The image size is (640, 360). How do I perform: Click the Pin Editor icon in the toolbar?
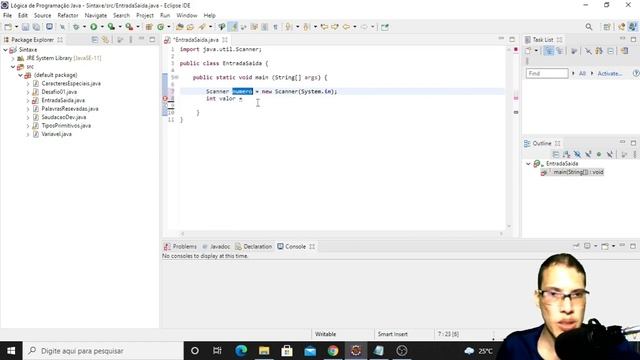[x=385, y=27]
